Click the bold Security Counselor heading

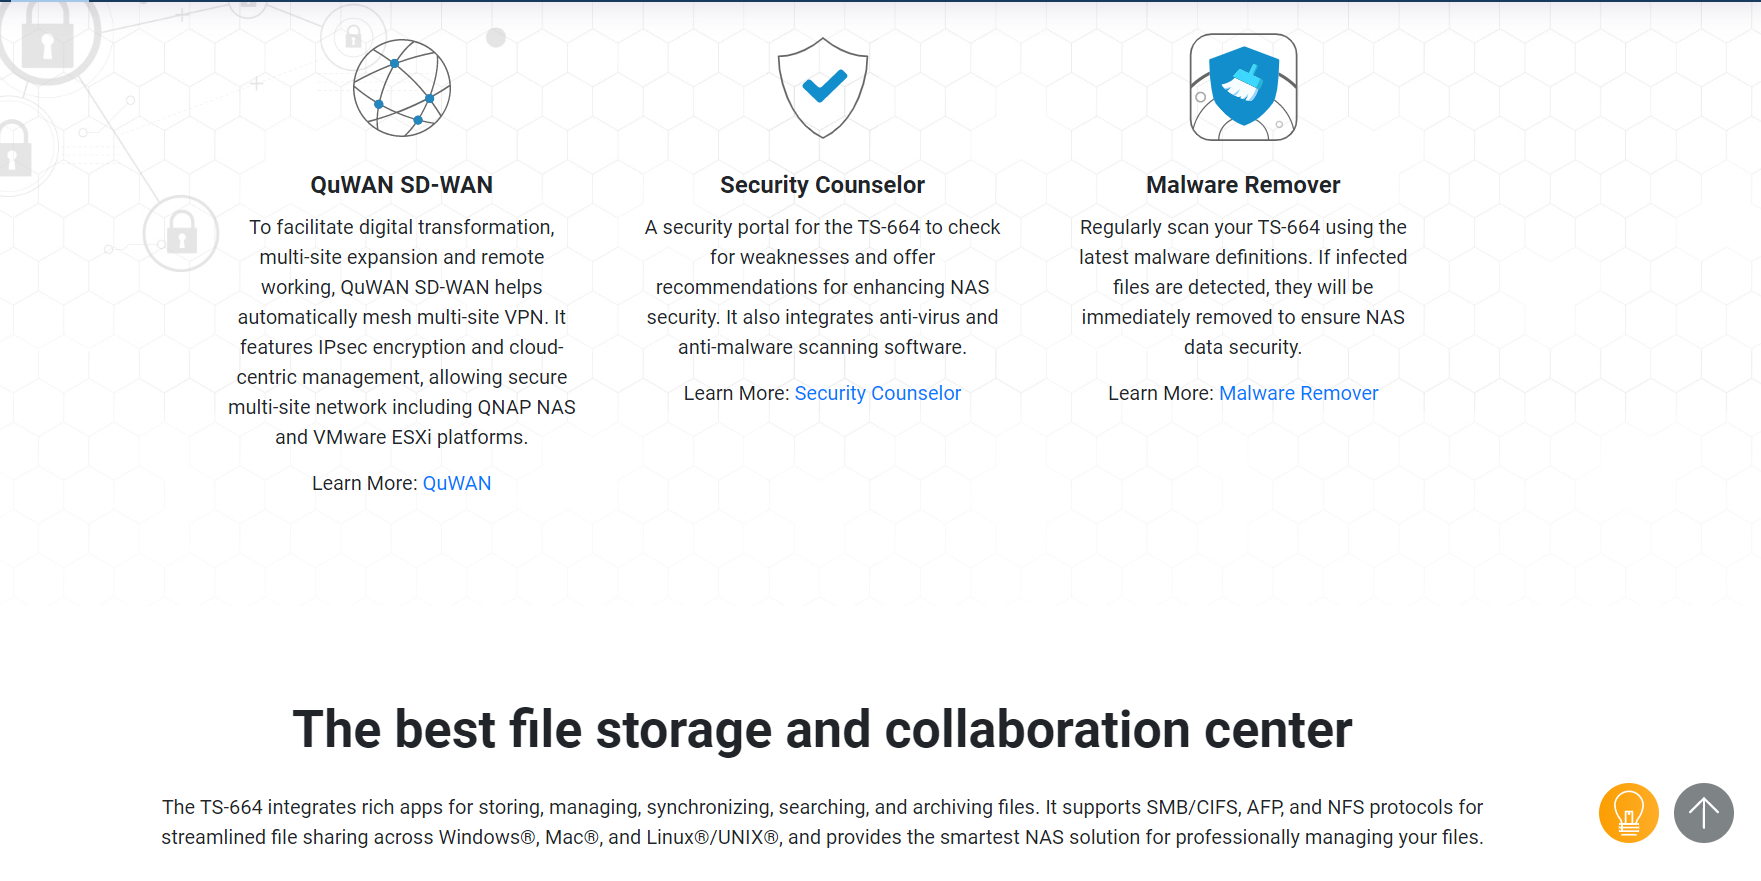click(x=822, y=185)
